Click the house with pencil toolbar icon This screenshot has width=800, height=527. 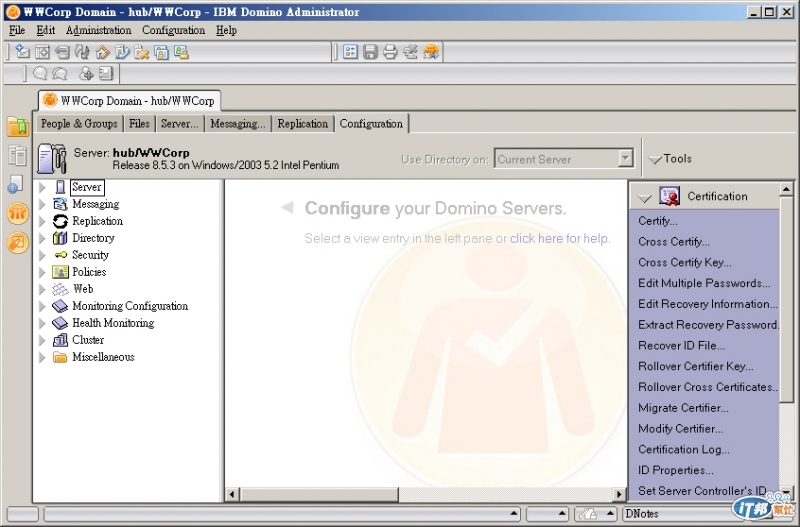[103, 52]
